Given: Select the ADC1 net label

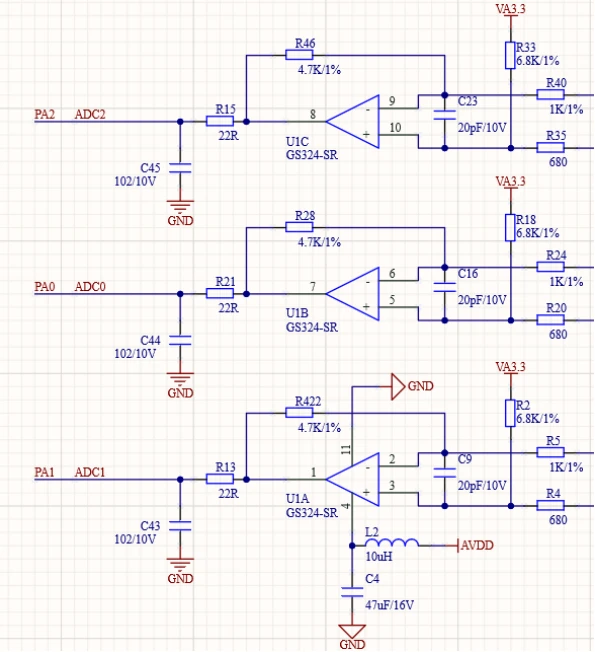Looking at the screenshot, I should tap(90, 472).
